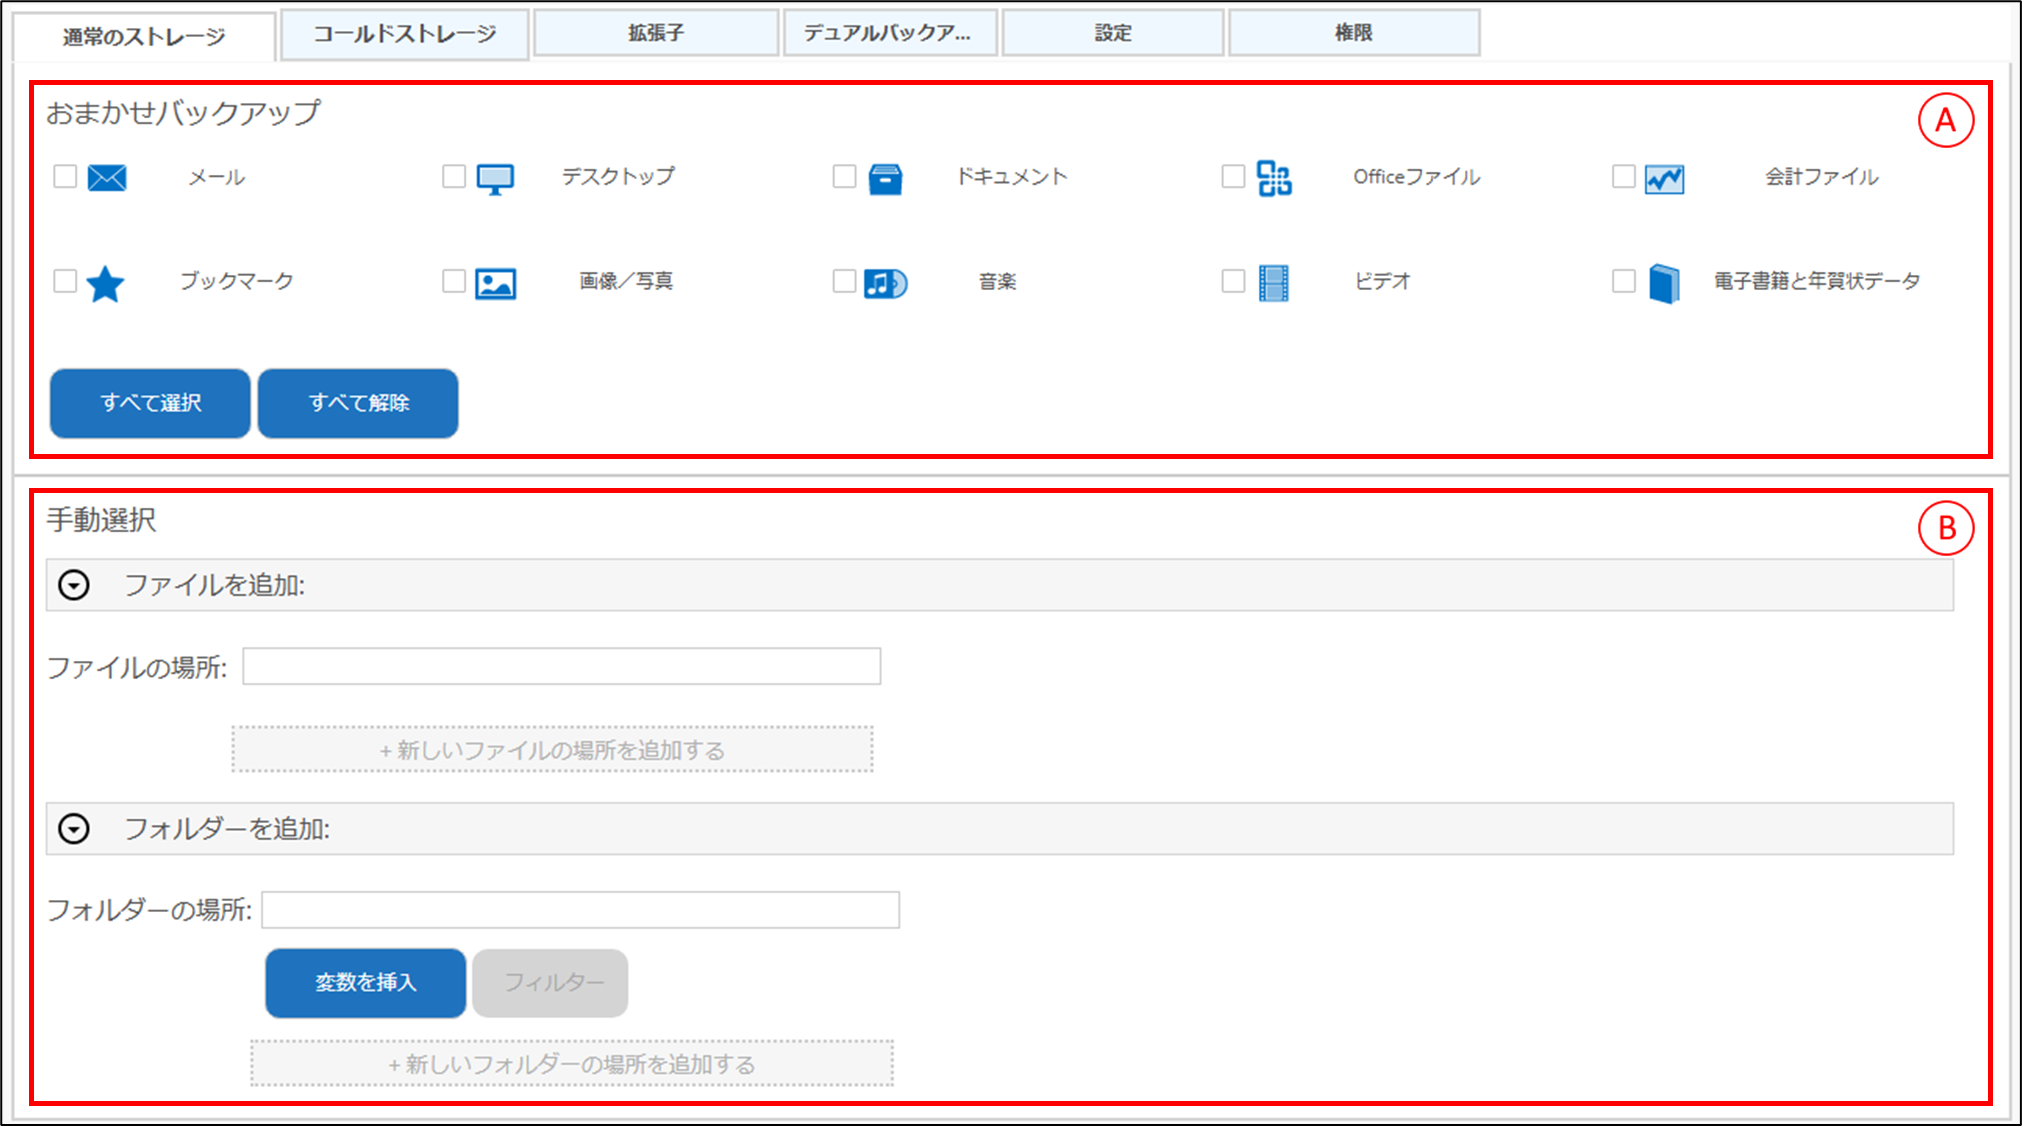Click +新しいフォルダーの場所を追加する
The image size is (2022, 1126).
[x=572, y=1063]
